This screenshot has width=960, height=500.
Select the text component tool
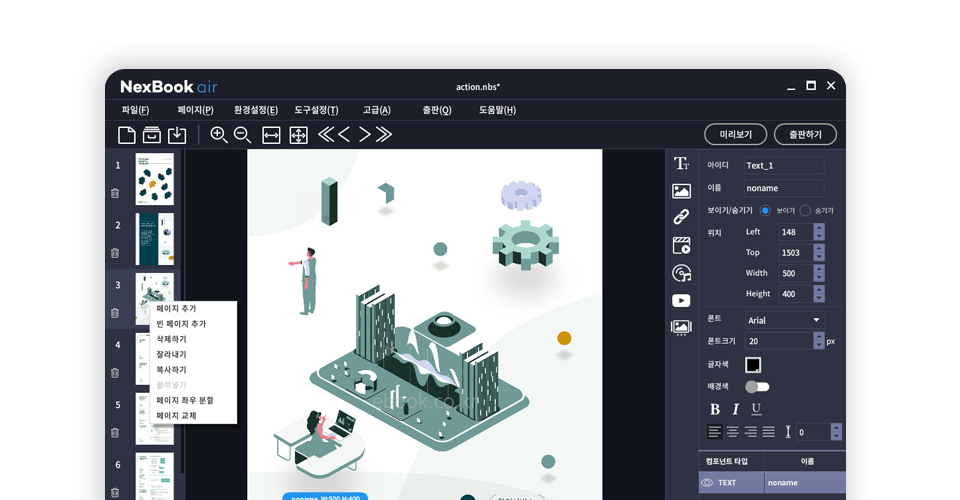pyautogui.click(x=681, y=164)
